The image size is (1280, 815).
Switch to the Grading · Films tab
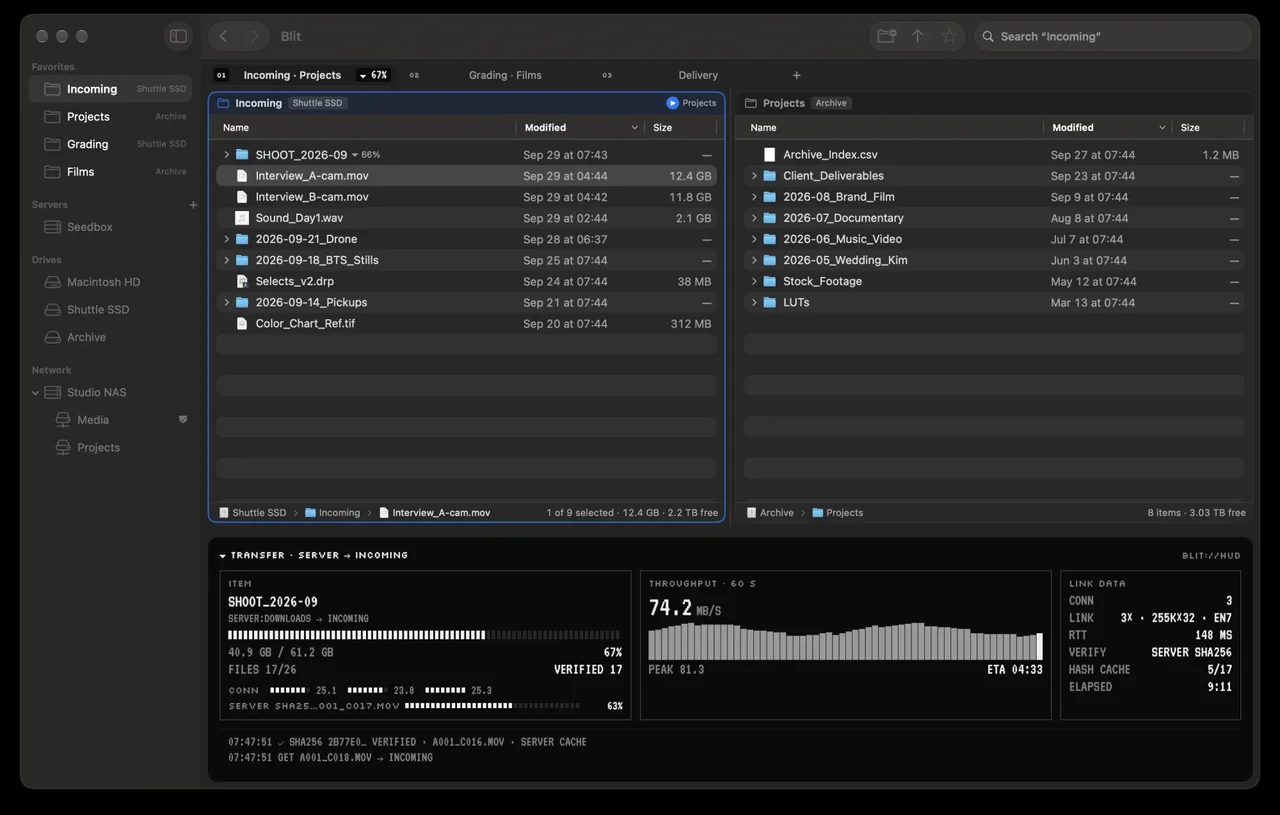505,75
